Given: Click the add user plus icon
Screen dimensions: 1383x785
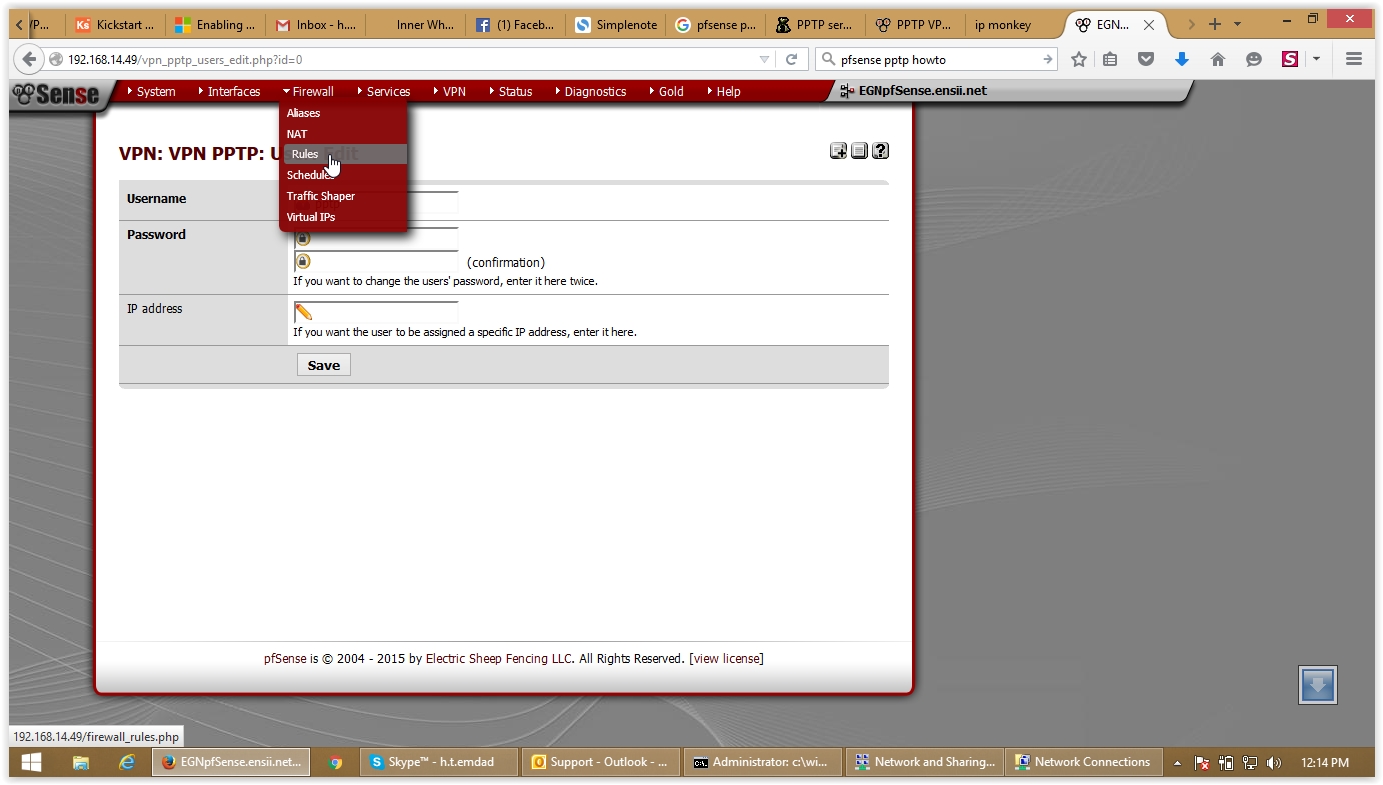Looking at the screenshot, I should tap(838, 151).
